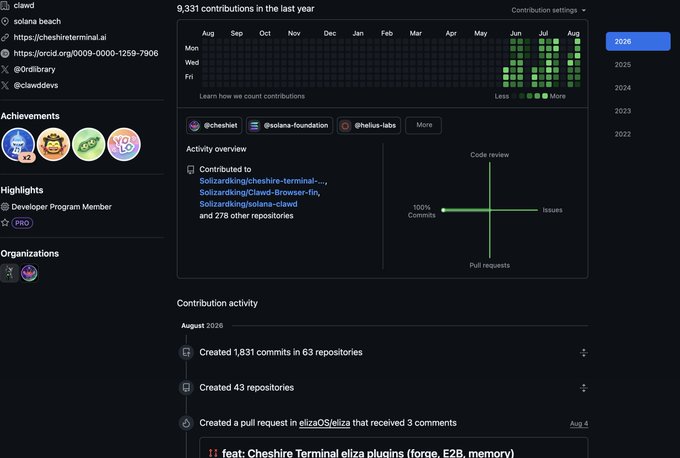This screenshot has width=680, height=458.
Task: Open the orcid.org profile link
Action: (x=86, y=53)
